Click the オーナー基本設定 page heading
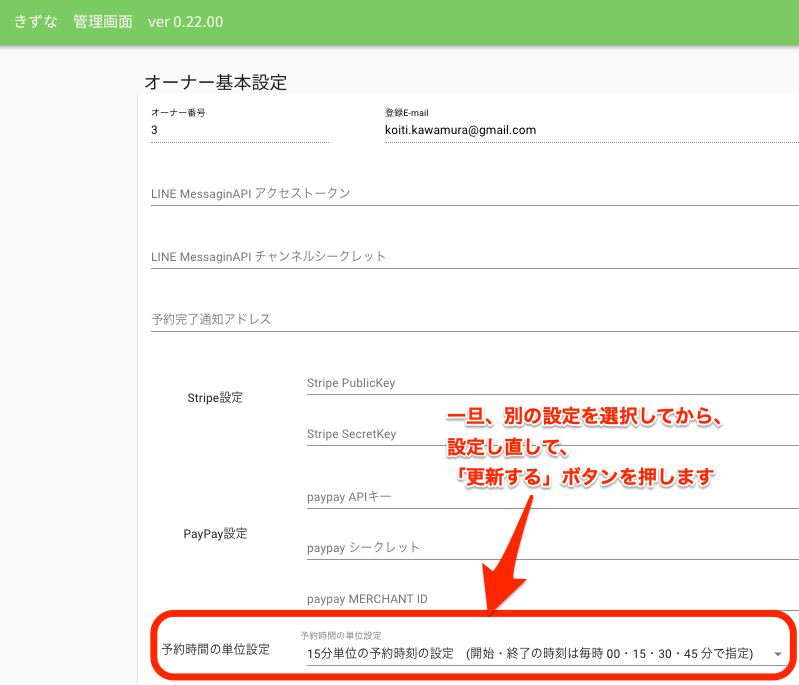This screenshot has width=799, height=685. (216, 82)
